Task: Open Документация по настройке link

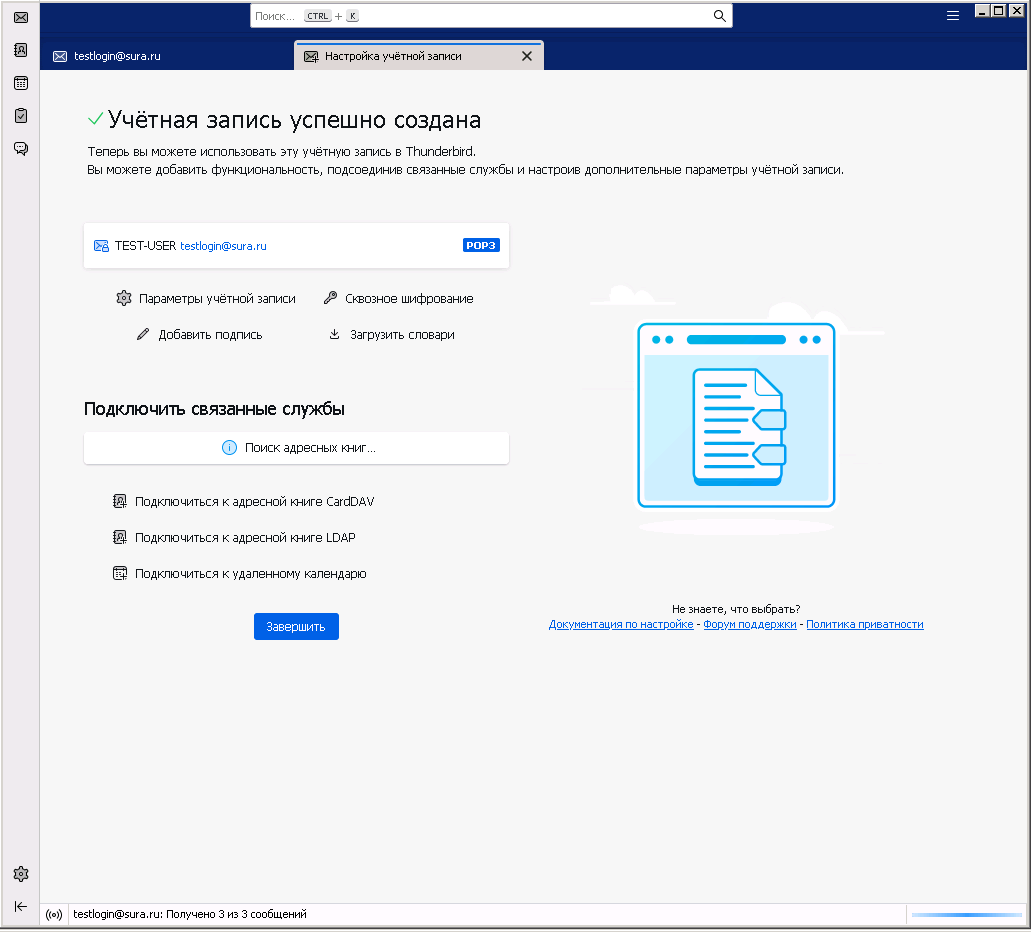Action: [x=621, y=624]
